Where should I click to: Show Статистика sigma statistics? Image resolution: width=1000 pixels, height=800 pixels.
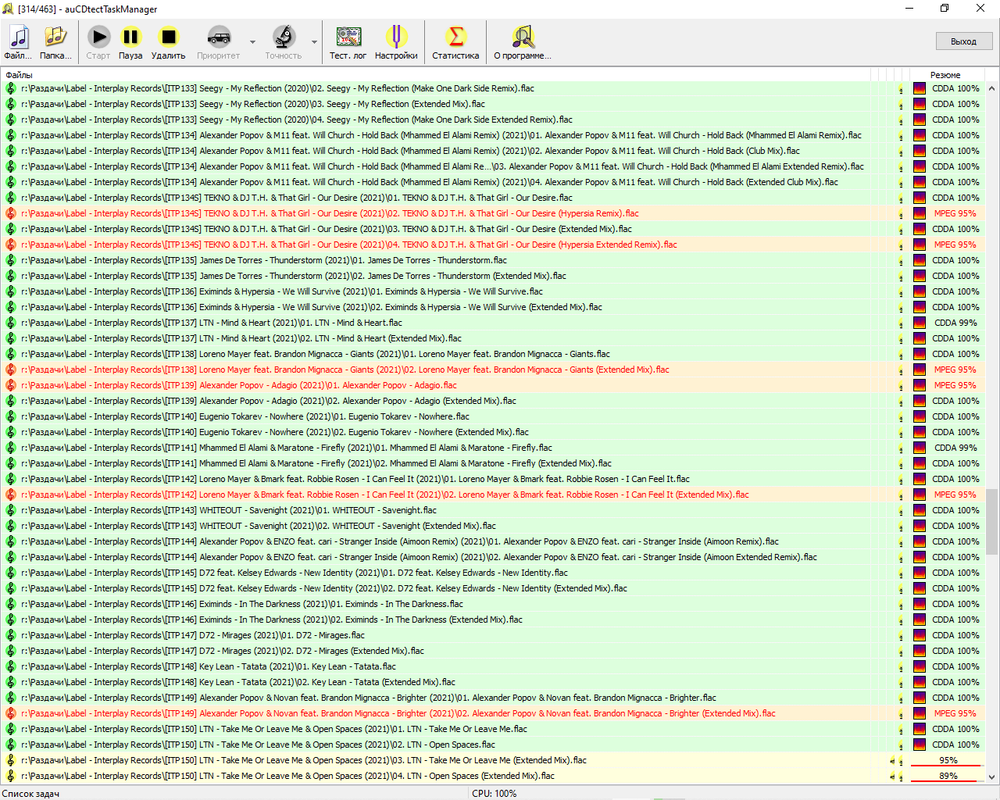tap(455, 42)
